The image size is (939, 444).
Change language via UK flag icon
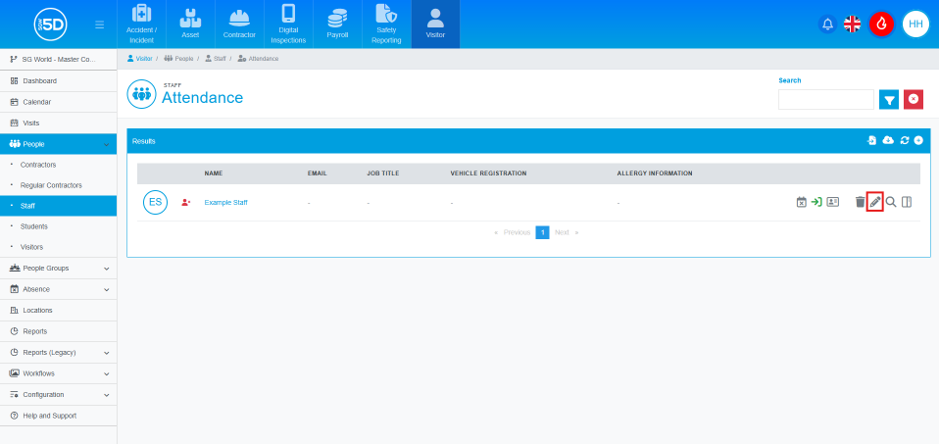[852, 24]
